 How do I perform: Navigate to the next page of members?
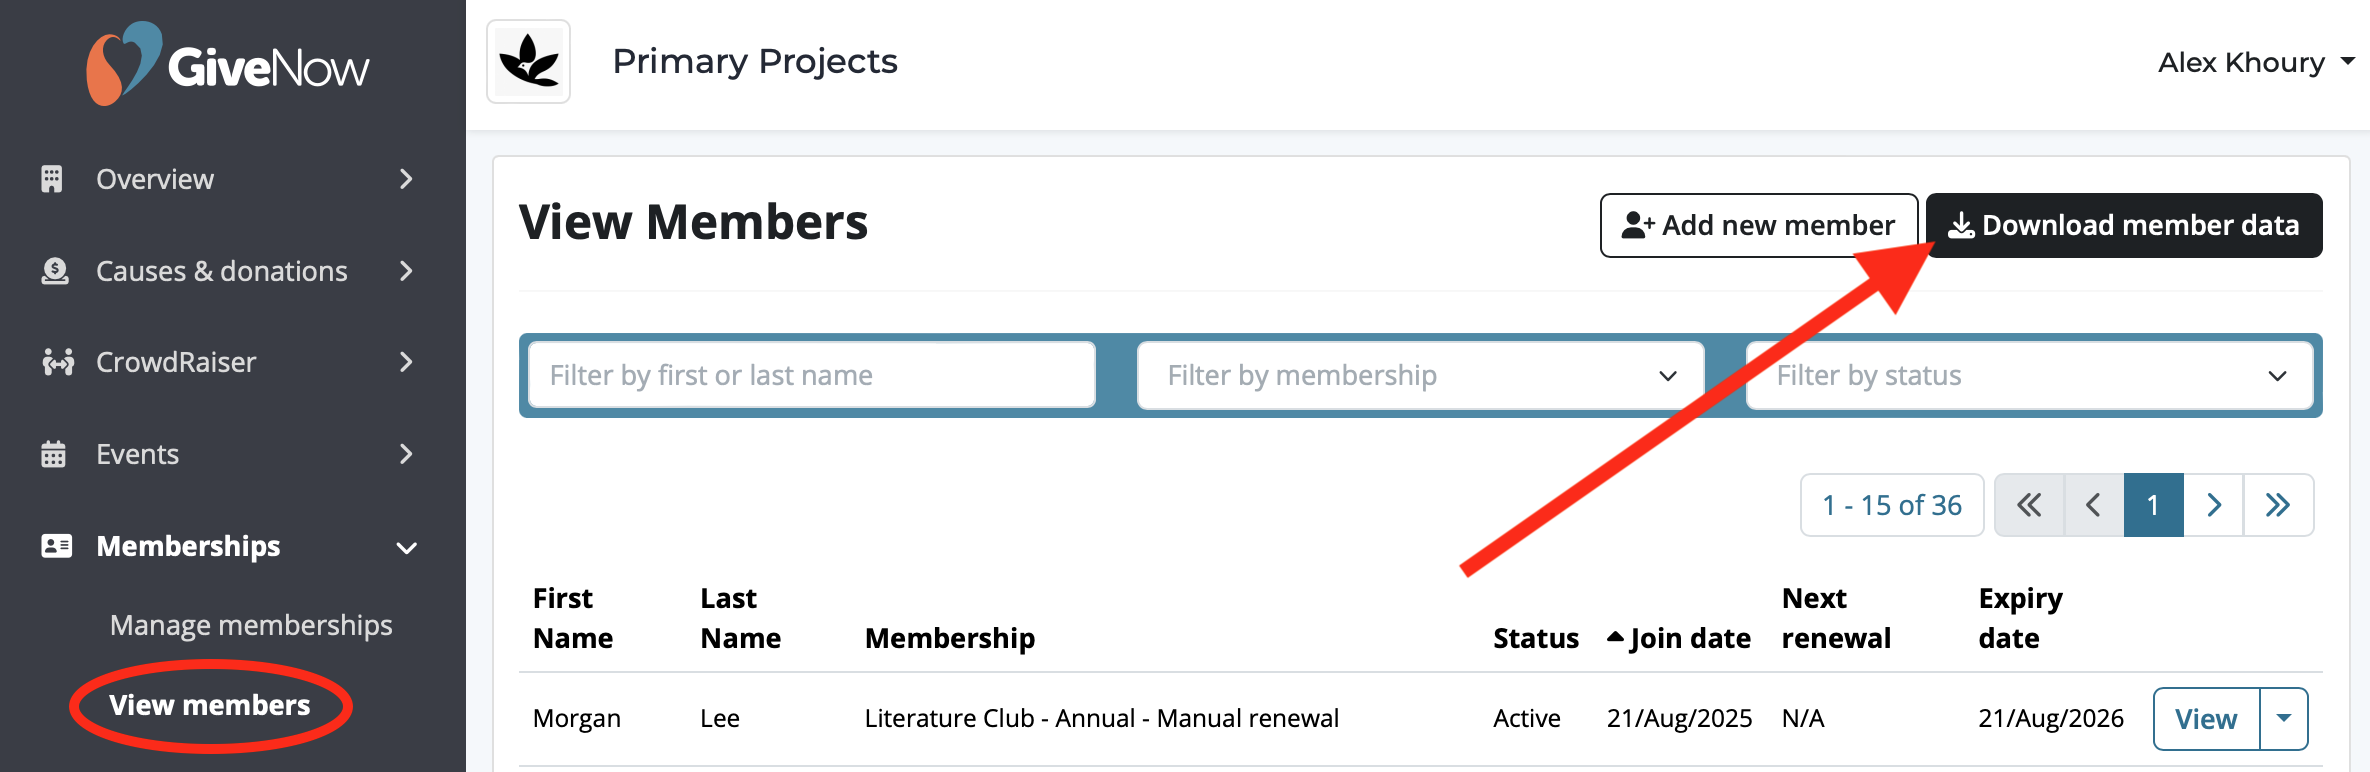click(x=2213, y=505)
